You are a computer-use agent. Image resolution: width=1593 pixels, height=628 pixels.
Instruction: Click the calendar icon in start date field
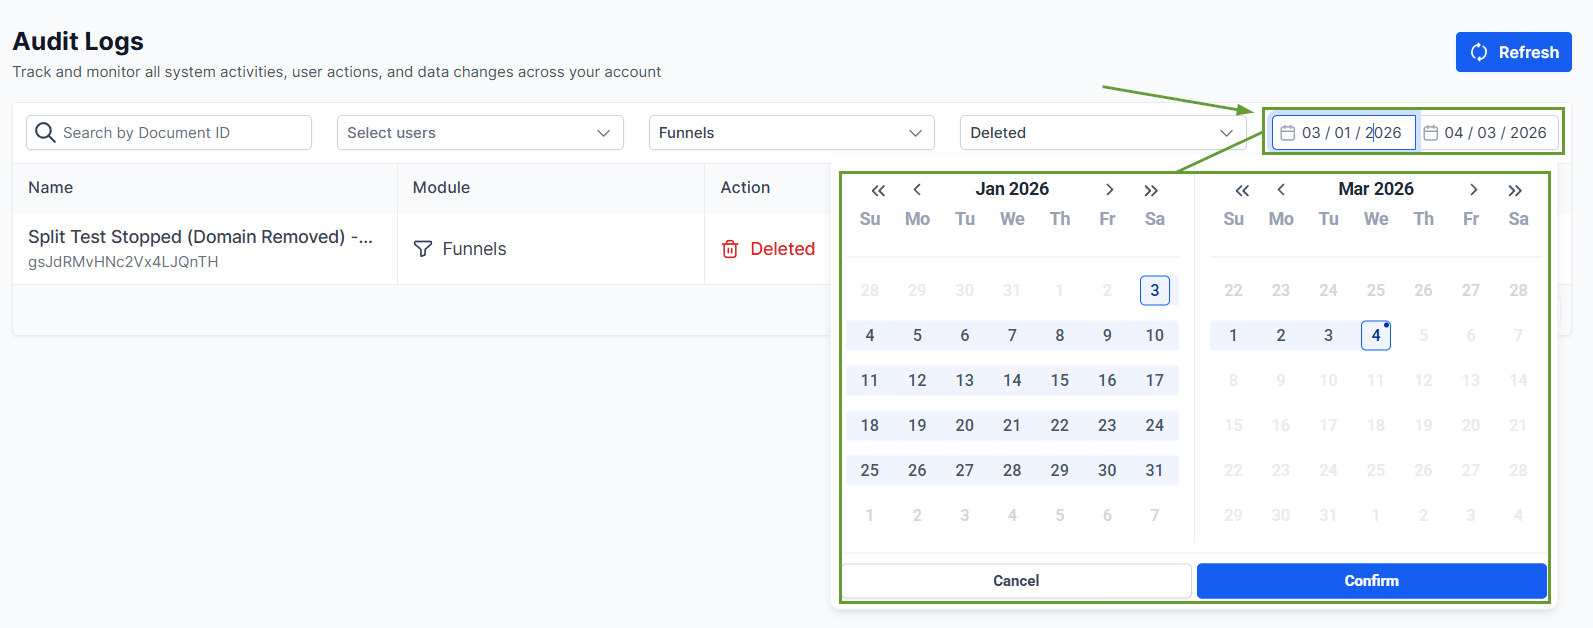(1288, 133)
